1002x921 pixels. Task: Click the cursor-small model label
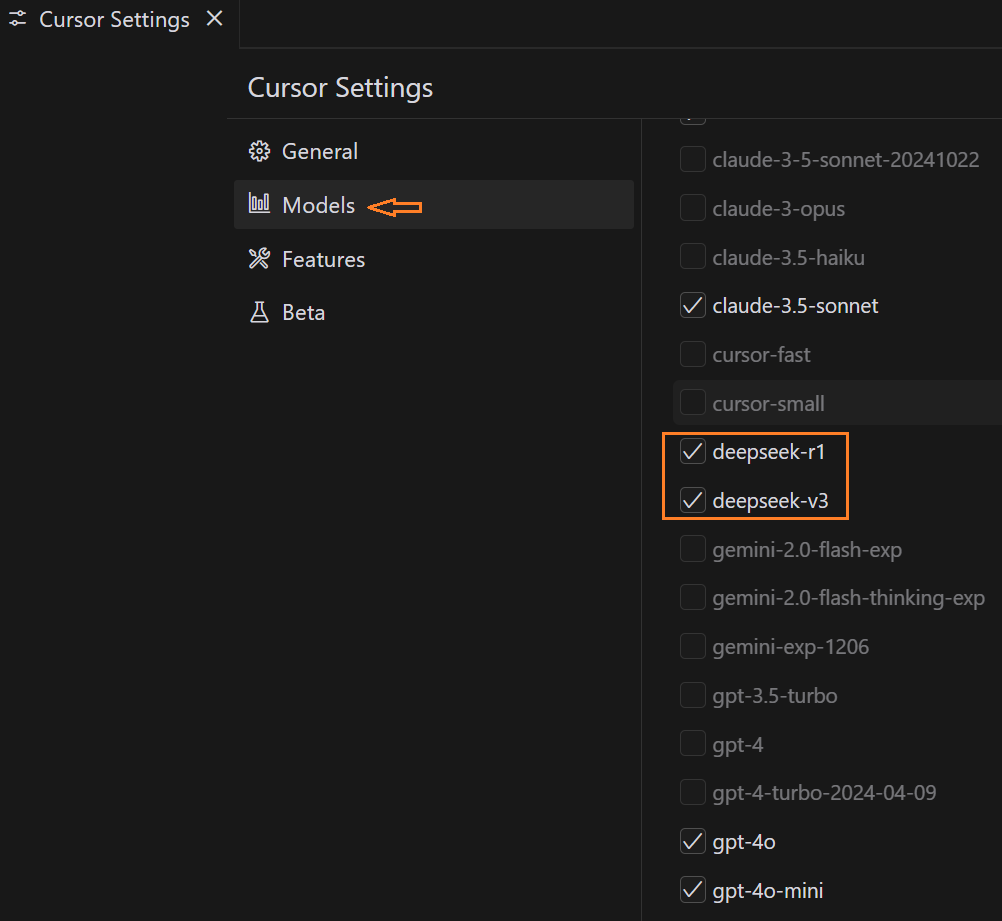[768, 404]
